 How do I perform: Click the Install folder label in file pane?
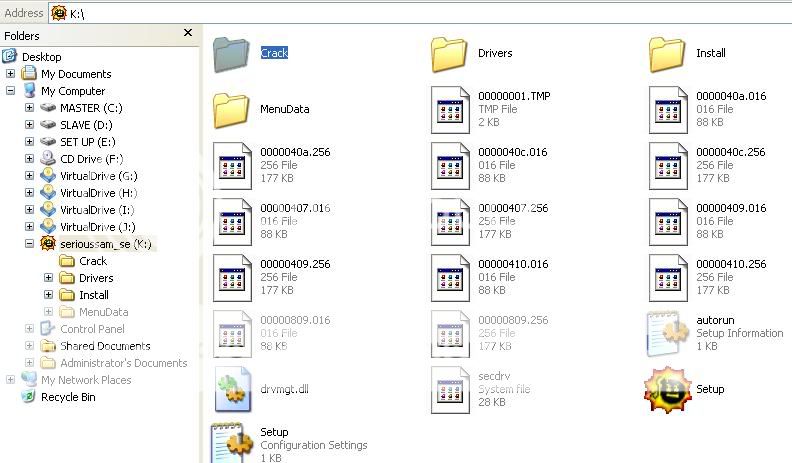coord(711,53)
